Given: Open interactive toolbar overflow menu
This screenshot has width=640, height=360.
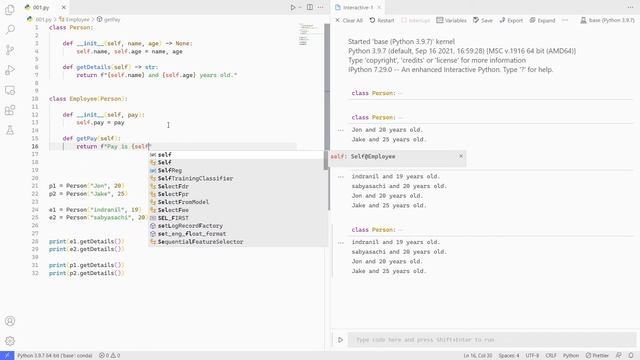Looking at the screenshot, I should (565, 20).
